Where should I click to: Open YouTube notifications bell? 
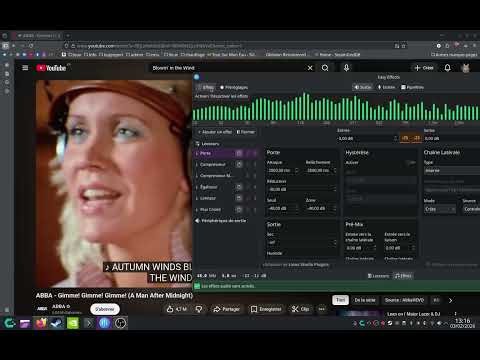click(448, 68)
